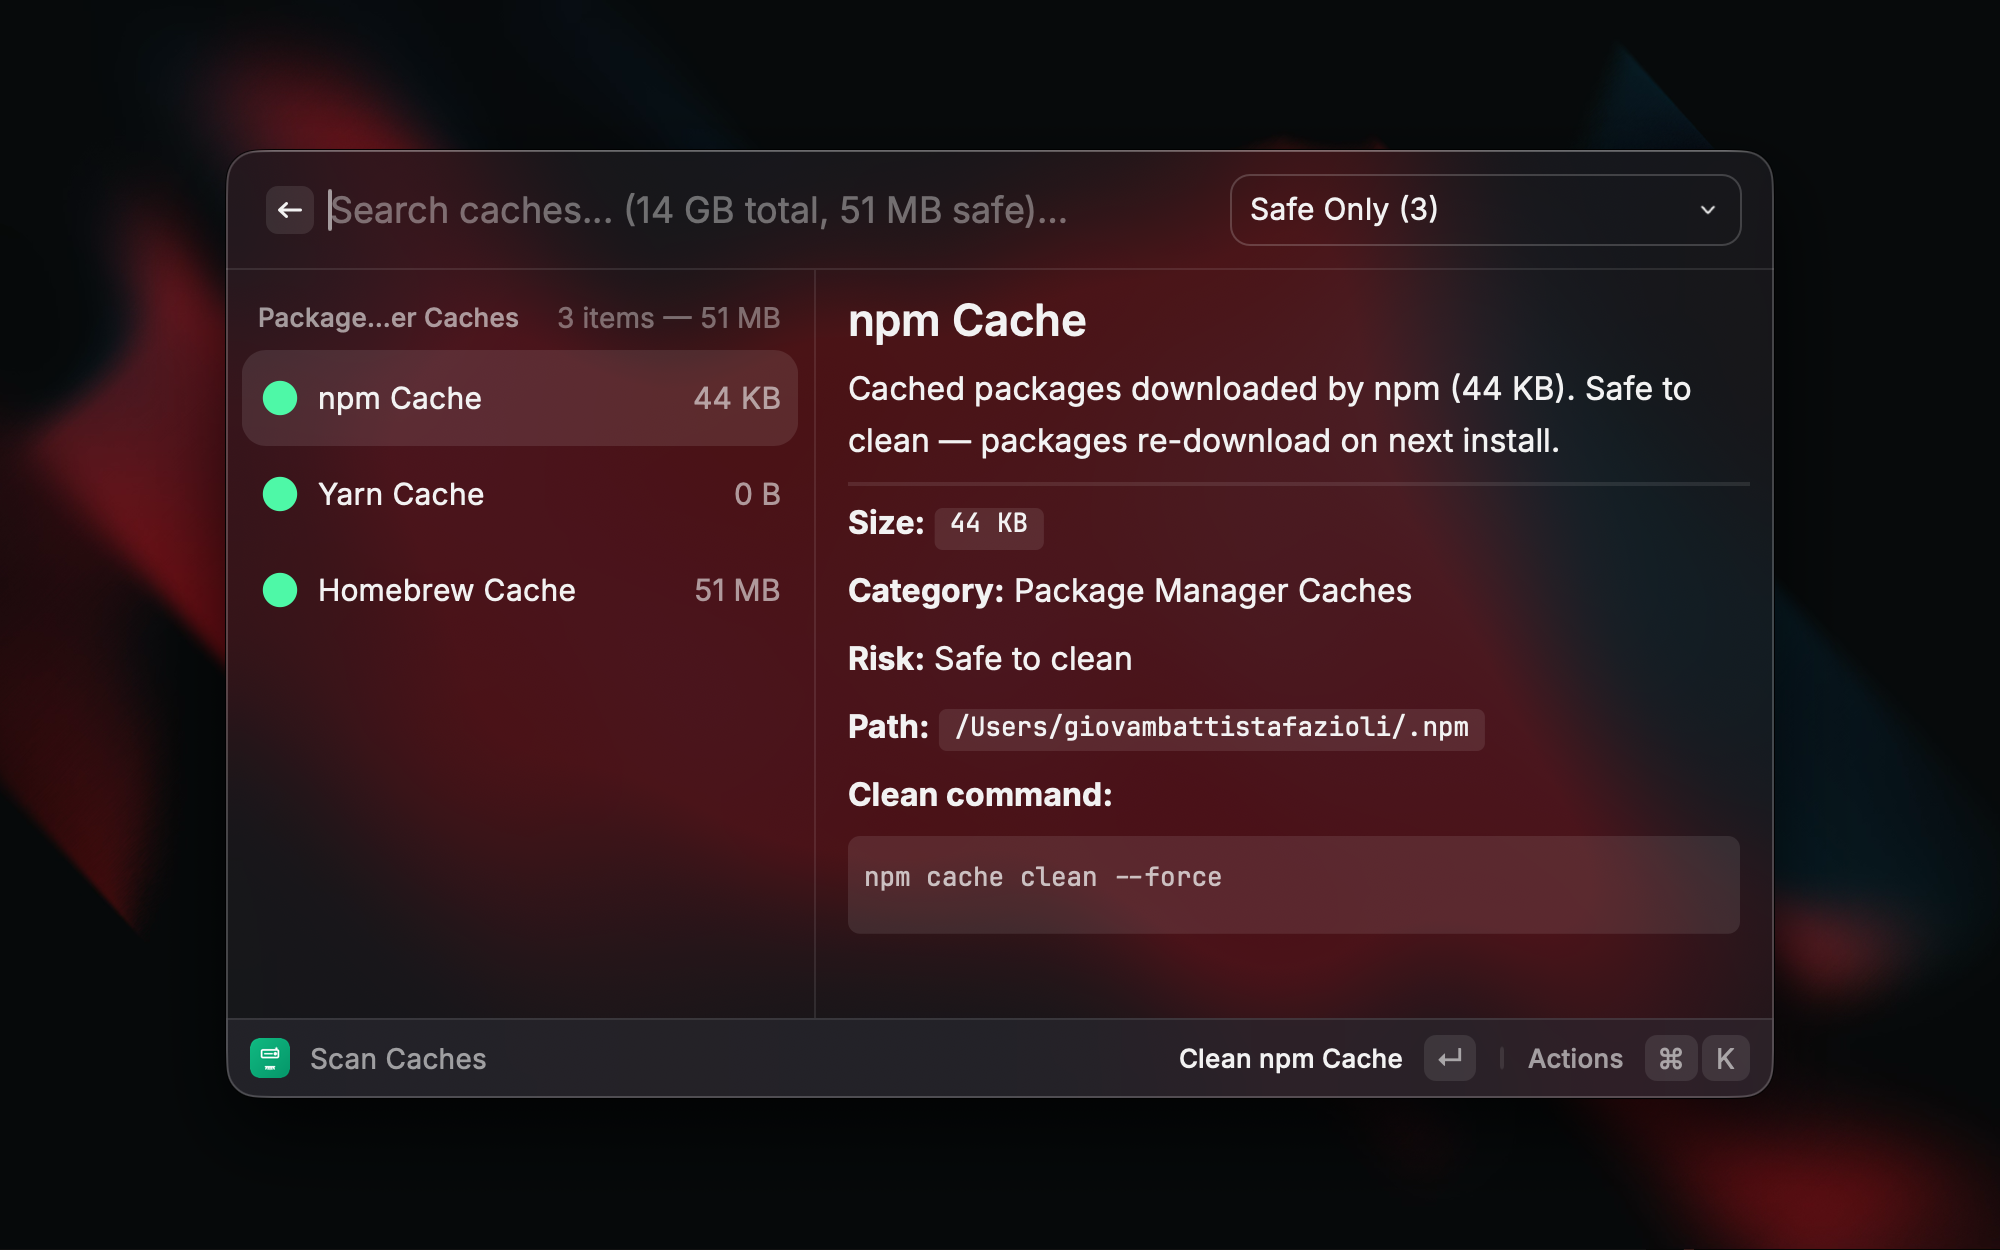Select the Yarn Cache list item
This screenshot has height=1250, width=2000.
[520, 494]
